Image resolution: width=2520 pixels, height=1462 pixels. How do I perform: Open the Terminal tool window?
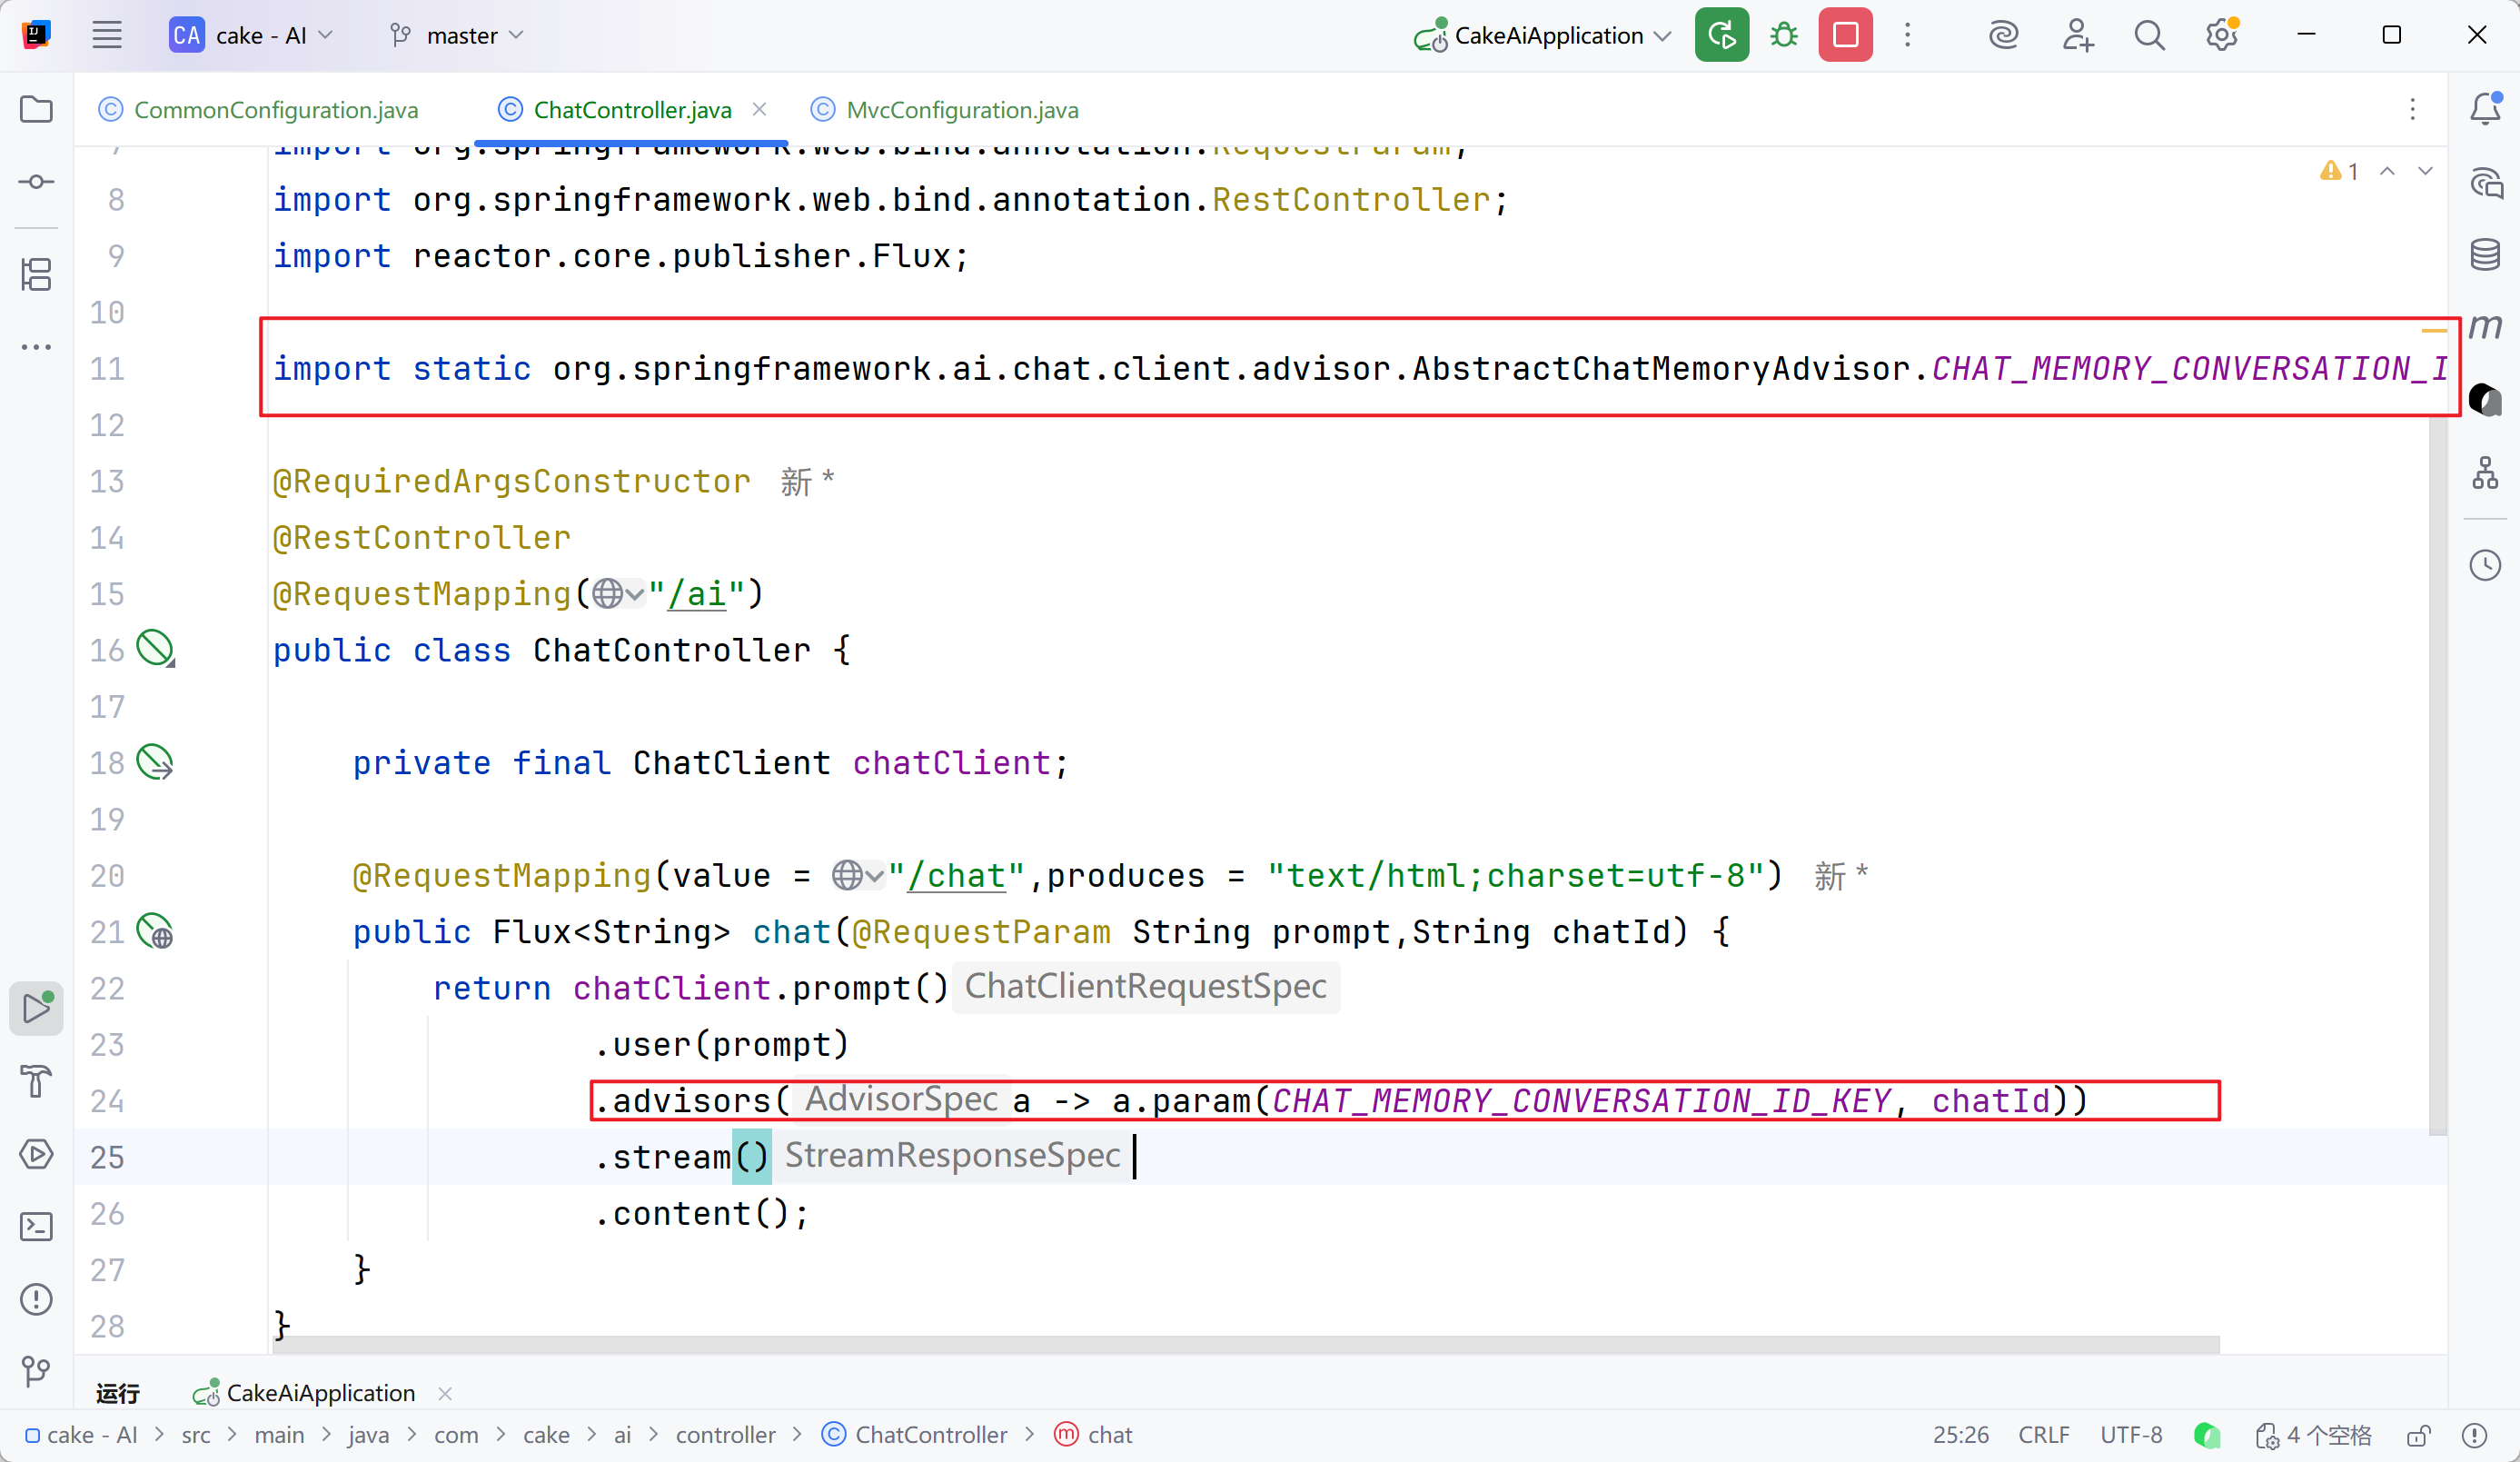point(36,1226)
